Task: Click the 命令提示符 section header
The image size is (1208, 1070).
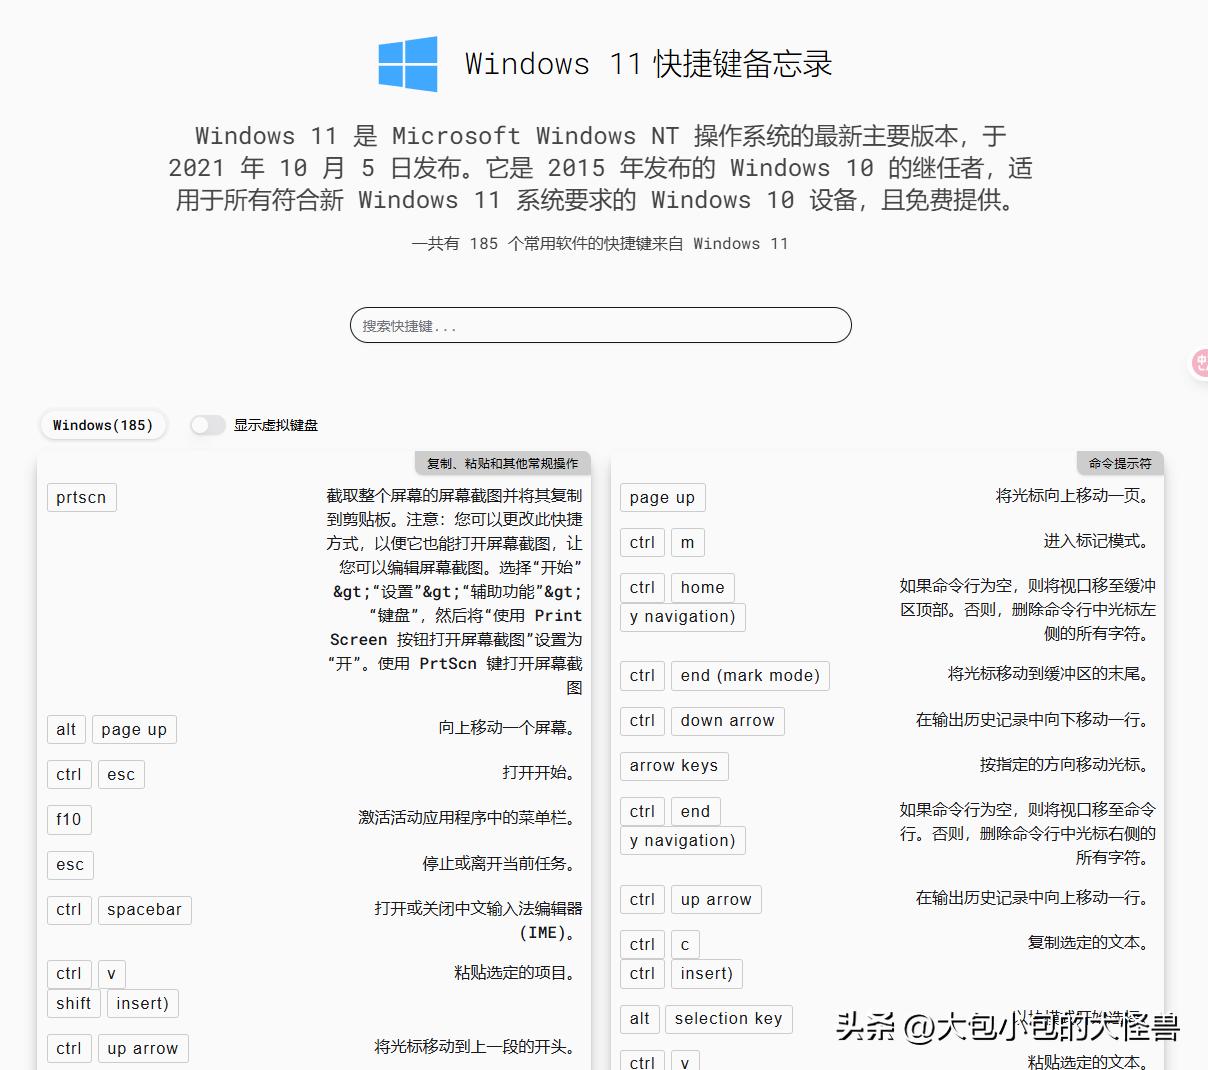Action: (1117, 463)
